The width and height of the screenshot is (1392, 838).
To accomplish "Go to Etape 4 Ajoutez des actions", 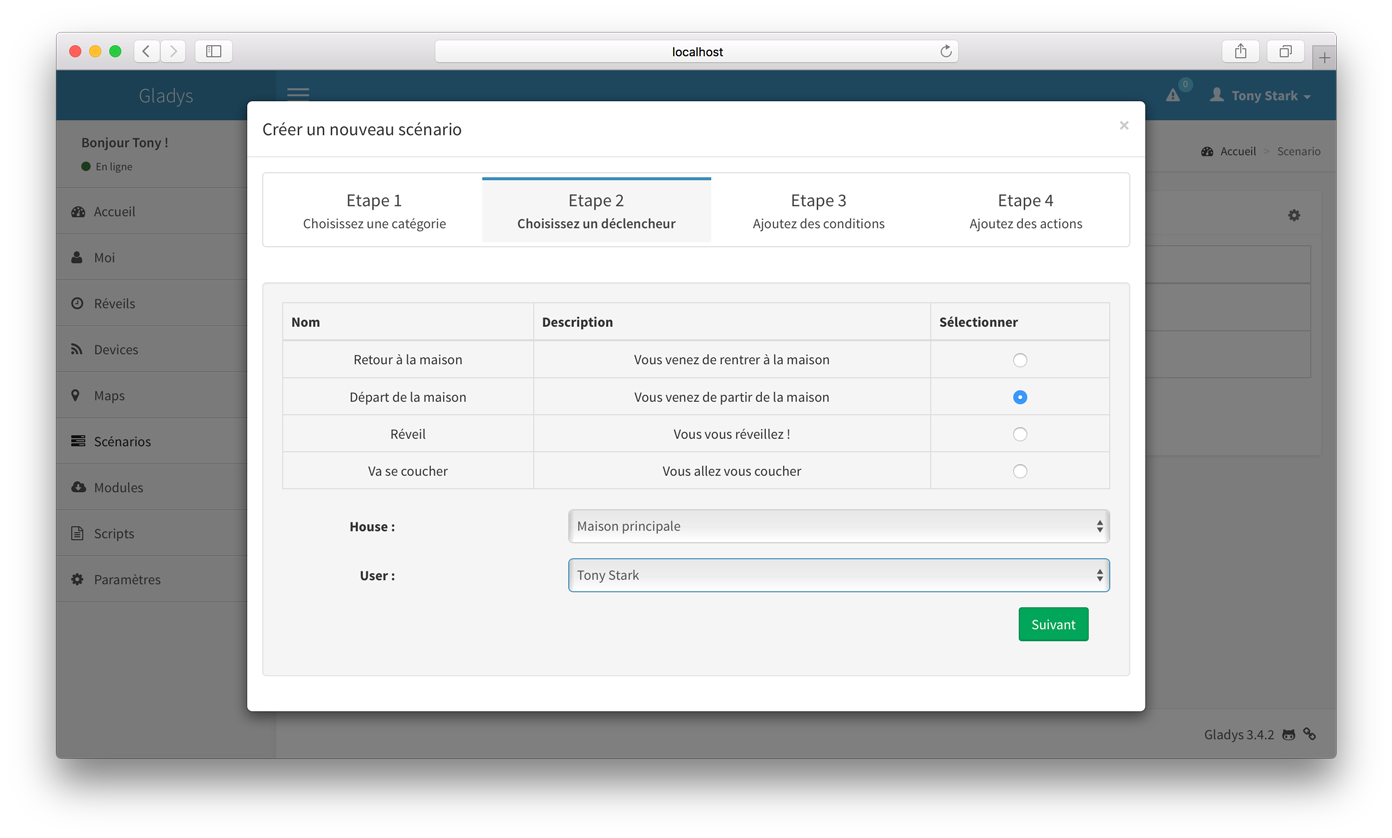I will click(x=1026, y=210).
